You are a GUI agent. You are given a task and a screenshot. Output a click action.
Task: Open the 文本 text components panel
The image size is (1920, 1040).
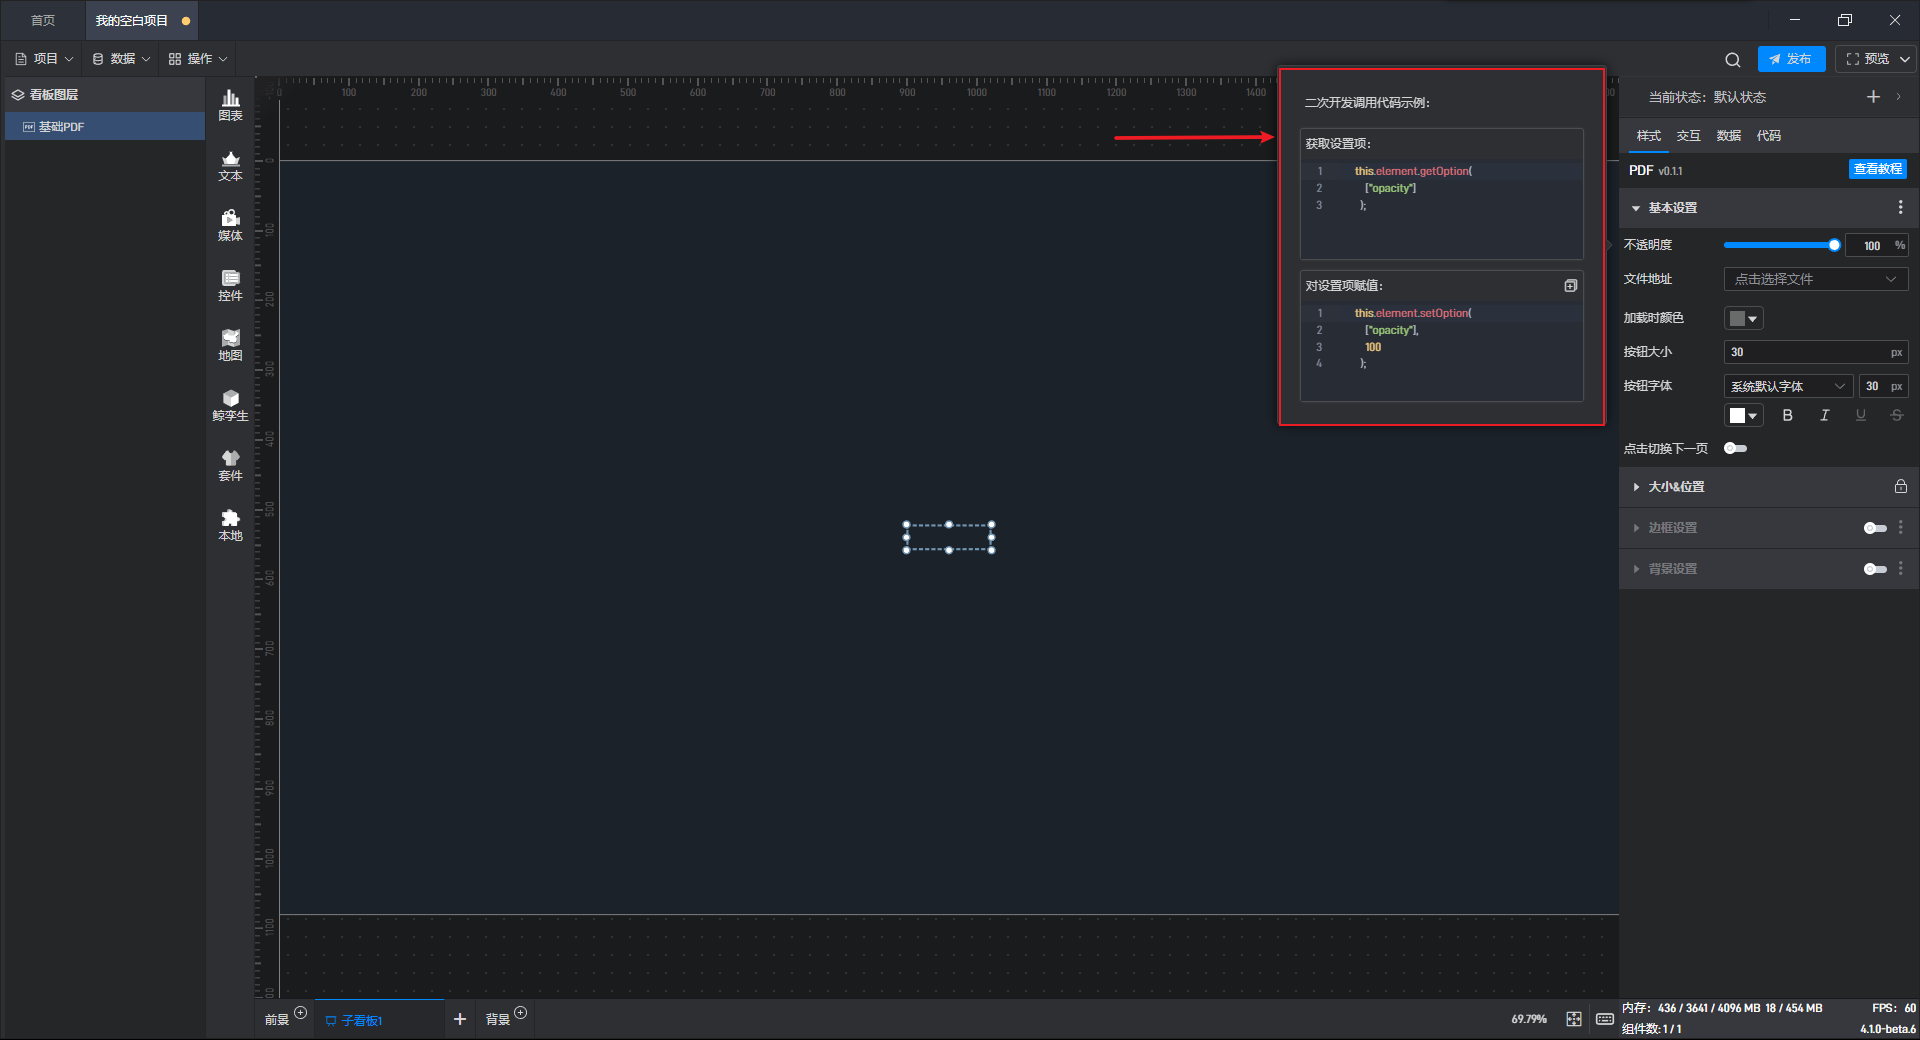click(230, 165)
